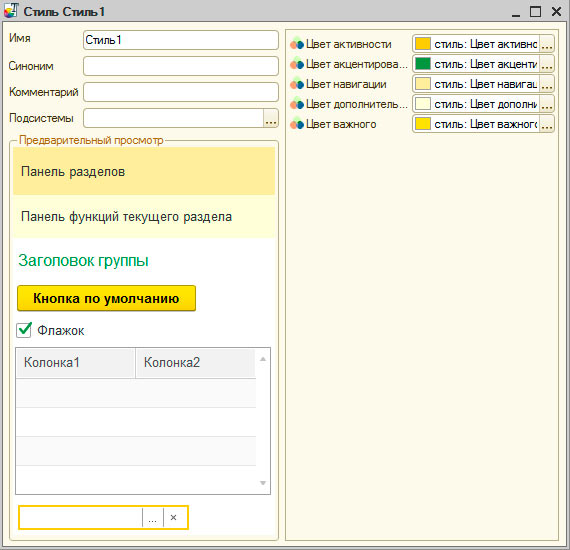Click the style icon beside Цвет важного

pyautogui.click(x=297, y=124)
